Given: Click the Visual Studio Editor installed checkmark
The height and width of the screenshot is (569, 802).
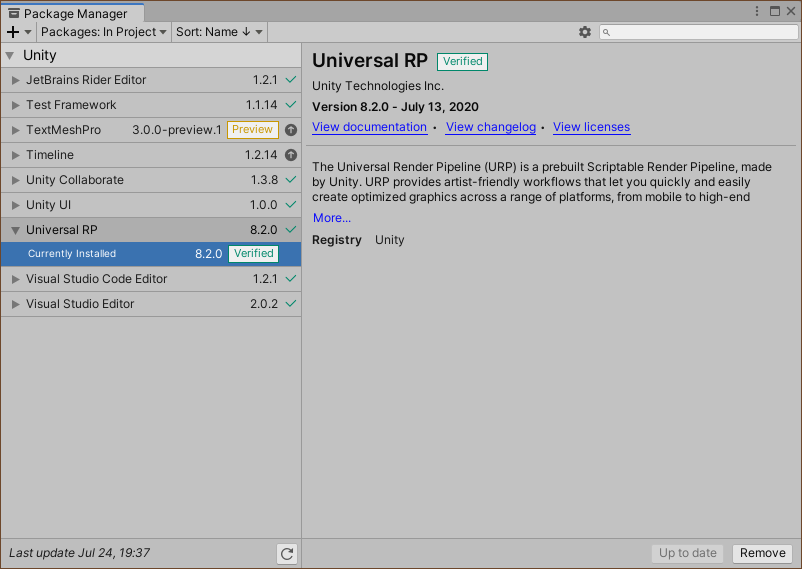Looking at the screenshot, I should click(x=291, y=304).
